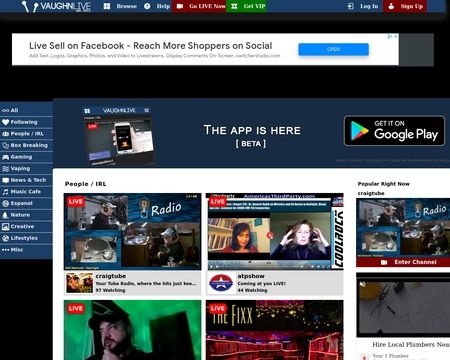
Task: Click the People / IRL section heading
Action: coord(86,184)
